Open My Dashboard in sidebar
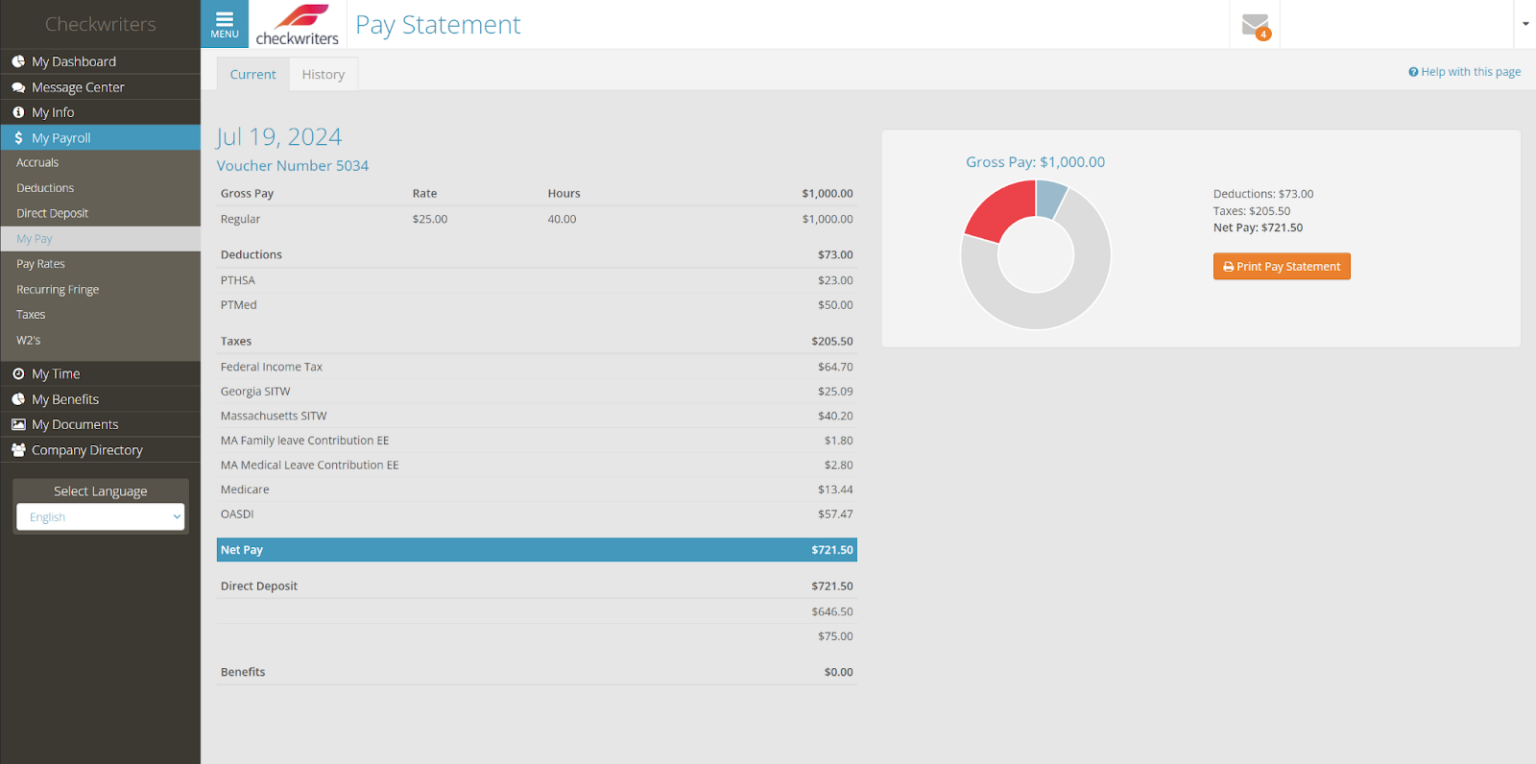Screen dimensions: 1536x764 click(x=73, y=62)
